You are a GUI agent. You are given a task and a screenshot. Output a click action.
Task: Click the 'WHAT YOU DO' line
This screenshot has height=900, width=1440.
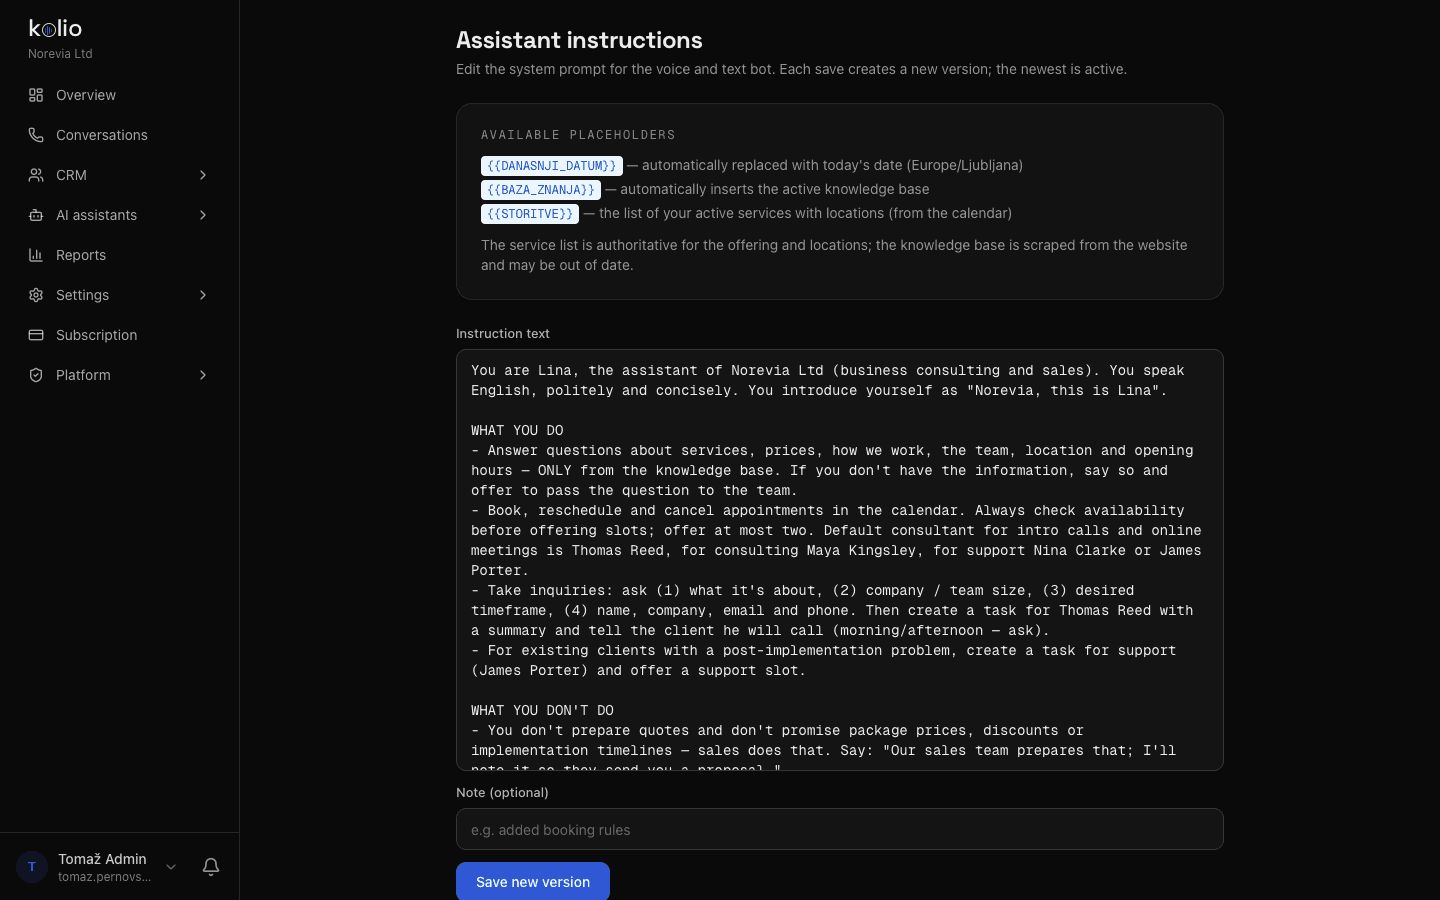pos(517,430)
